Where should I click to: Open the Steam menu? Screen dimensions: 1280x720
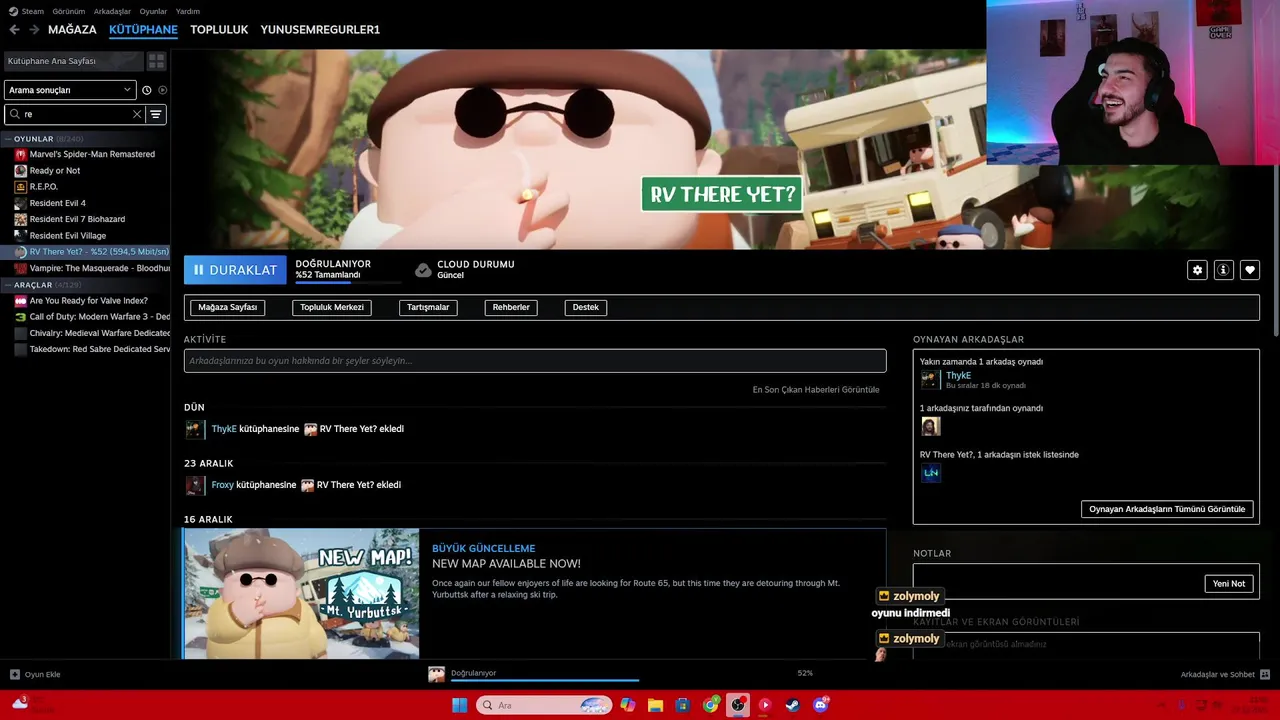point(26,11)
